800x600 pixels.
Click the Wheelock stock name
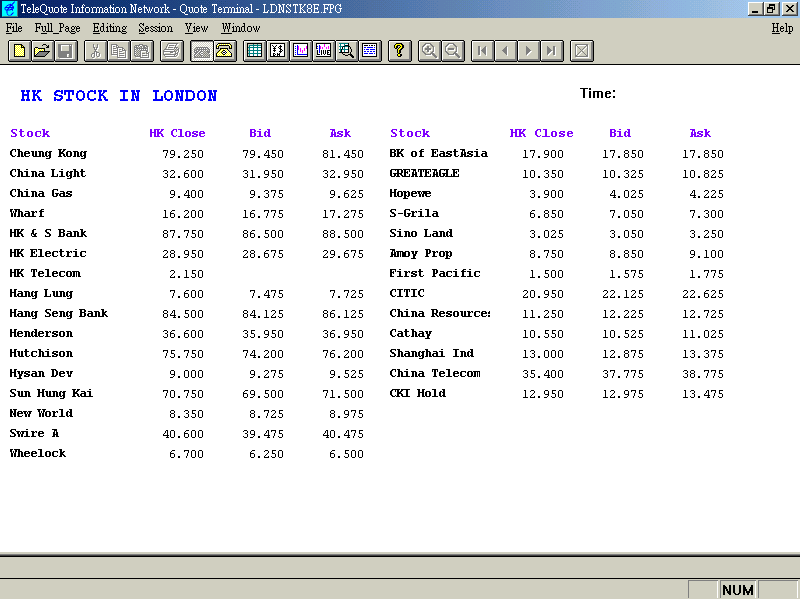[38, 453]
